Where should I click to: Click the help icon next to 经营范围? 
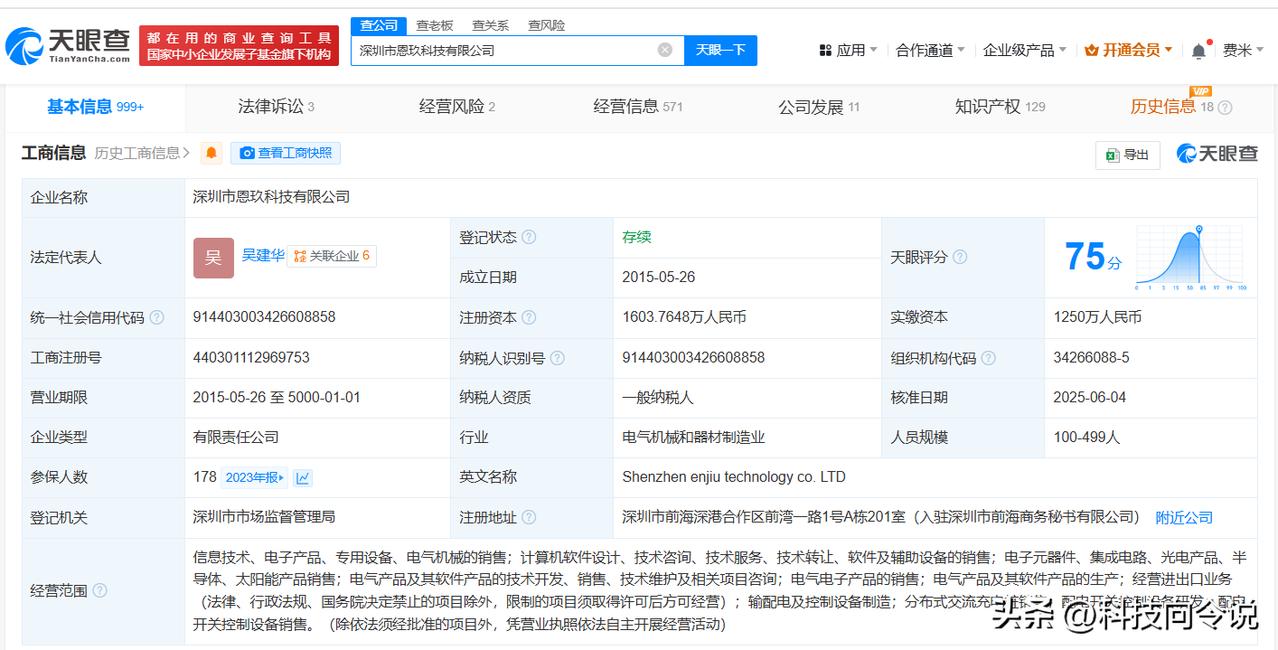coord(100,591)
